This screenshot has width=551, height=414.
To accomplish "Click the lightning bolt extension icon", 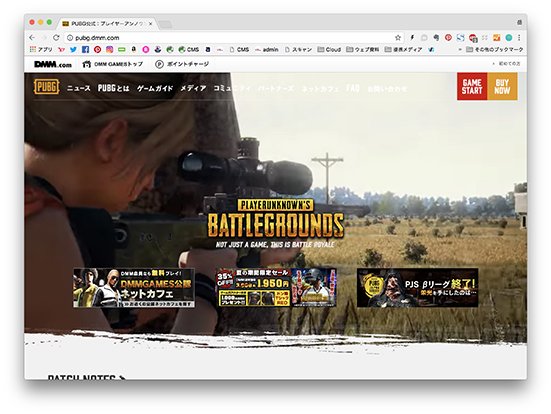I will 412,38.
